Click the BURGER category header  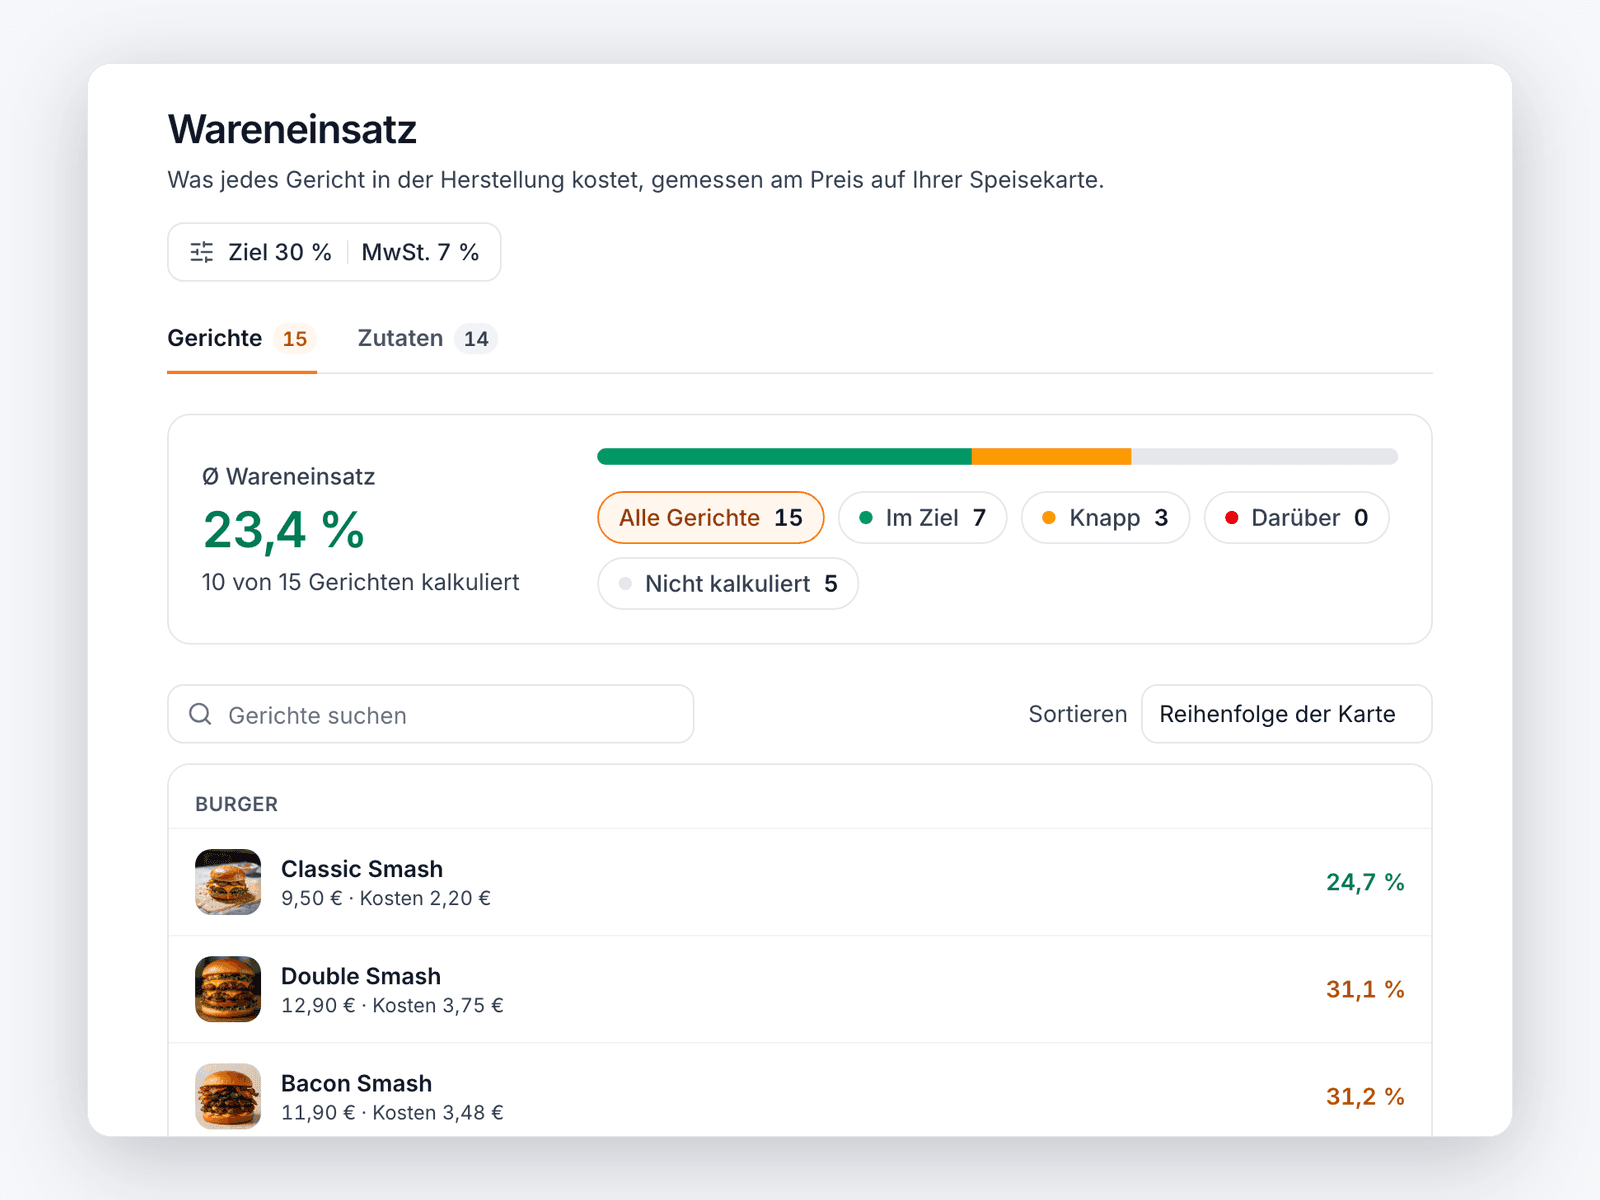click(237, 804)
